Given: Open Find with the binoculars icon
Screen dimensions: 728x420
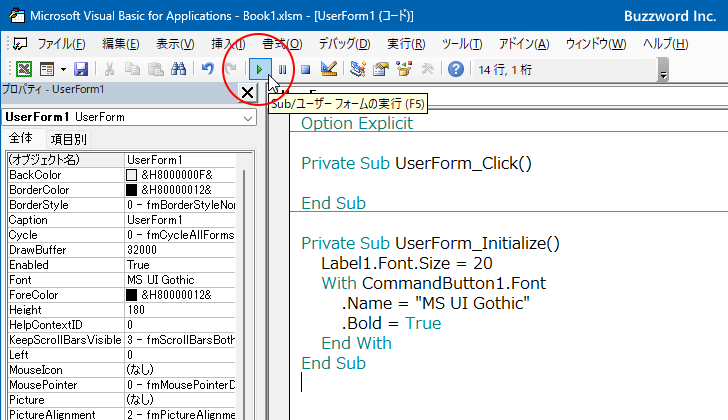Looking at the screenshot, I should [x=178, y=69].
